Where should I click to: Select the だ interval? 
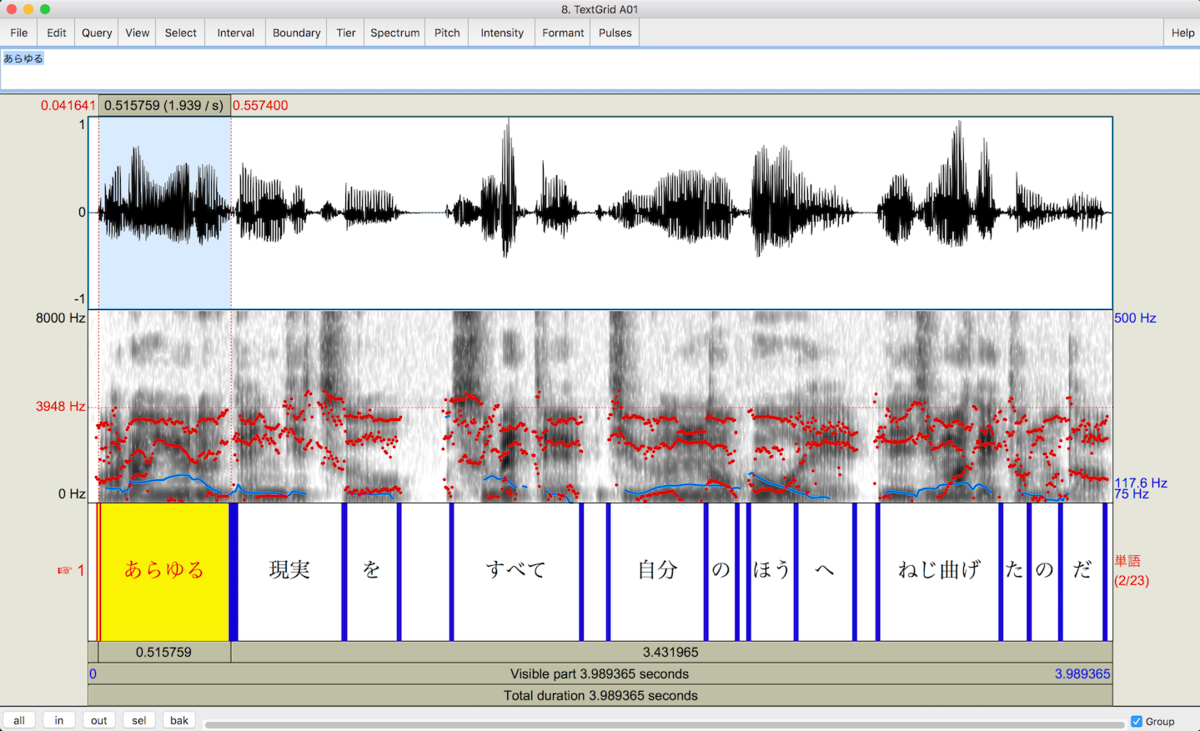[x=1082, y=571]
